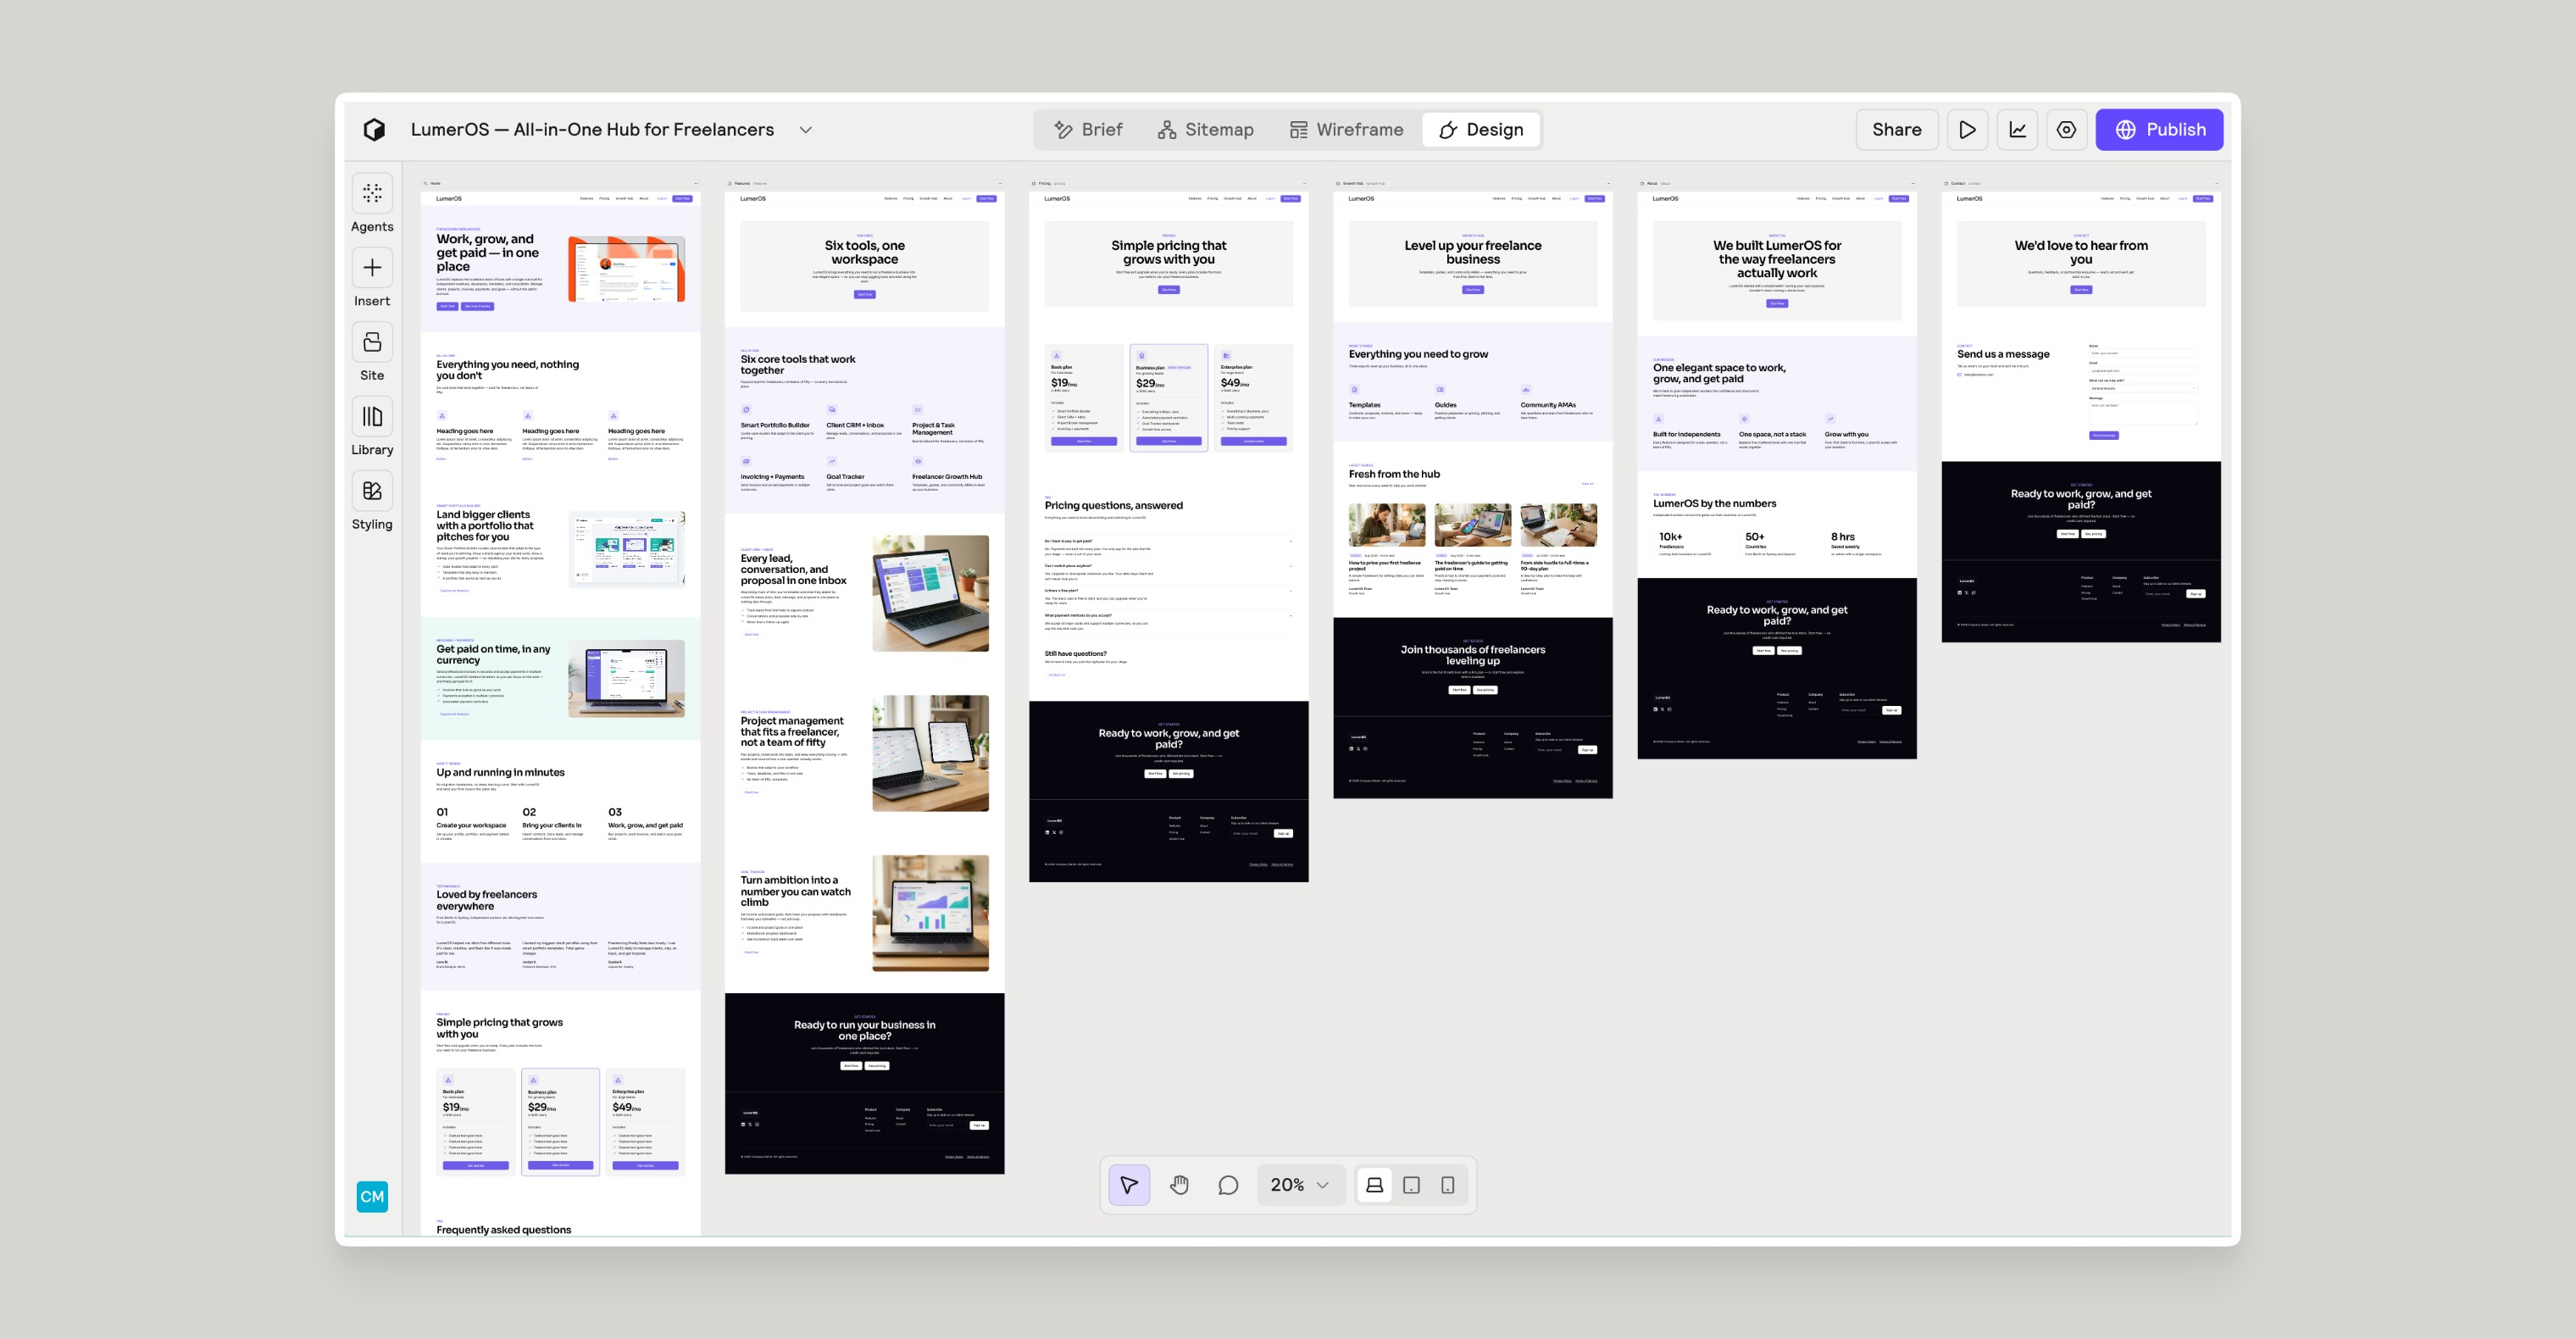2576x1339 pixels.
Task: Open the Features frame's ellipsis menu
Action: point(1000,184)
